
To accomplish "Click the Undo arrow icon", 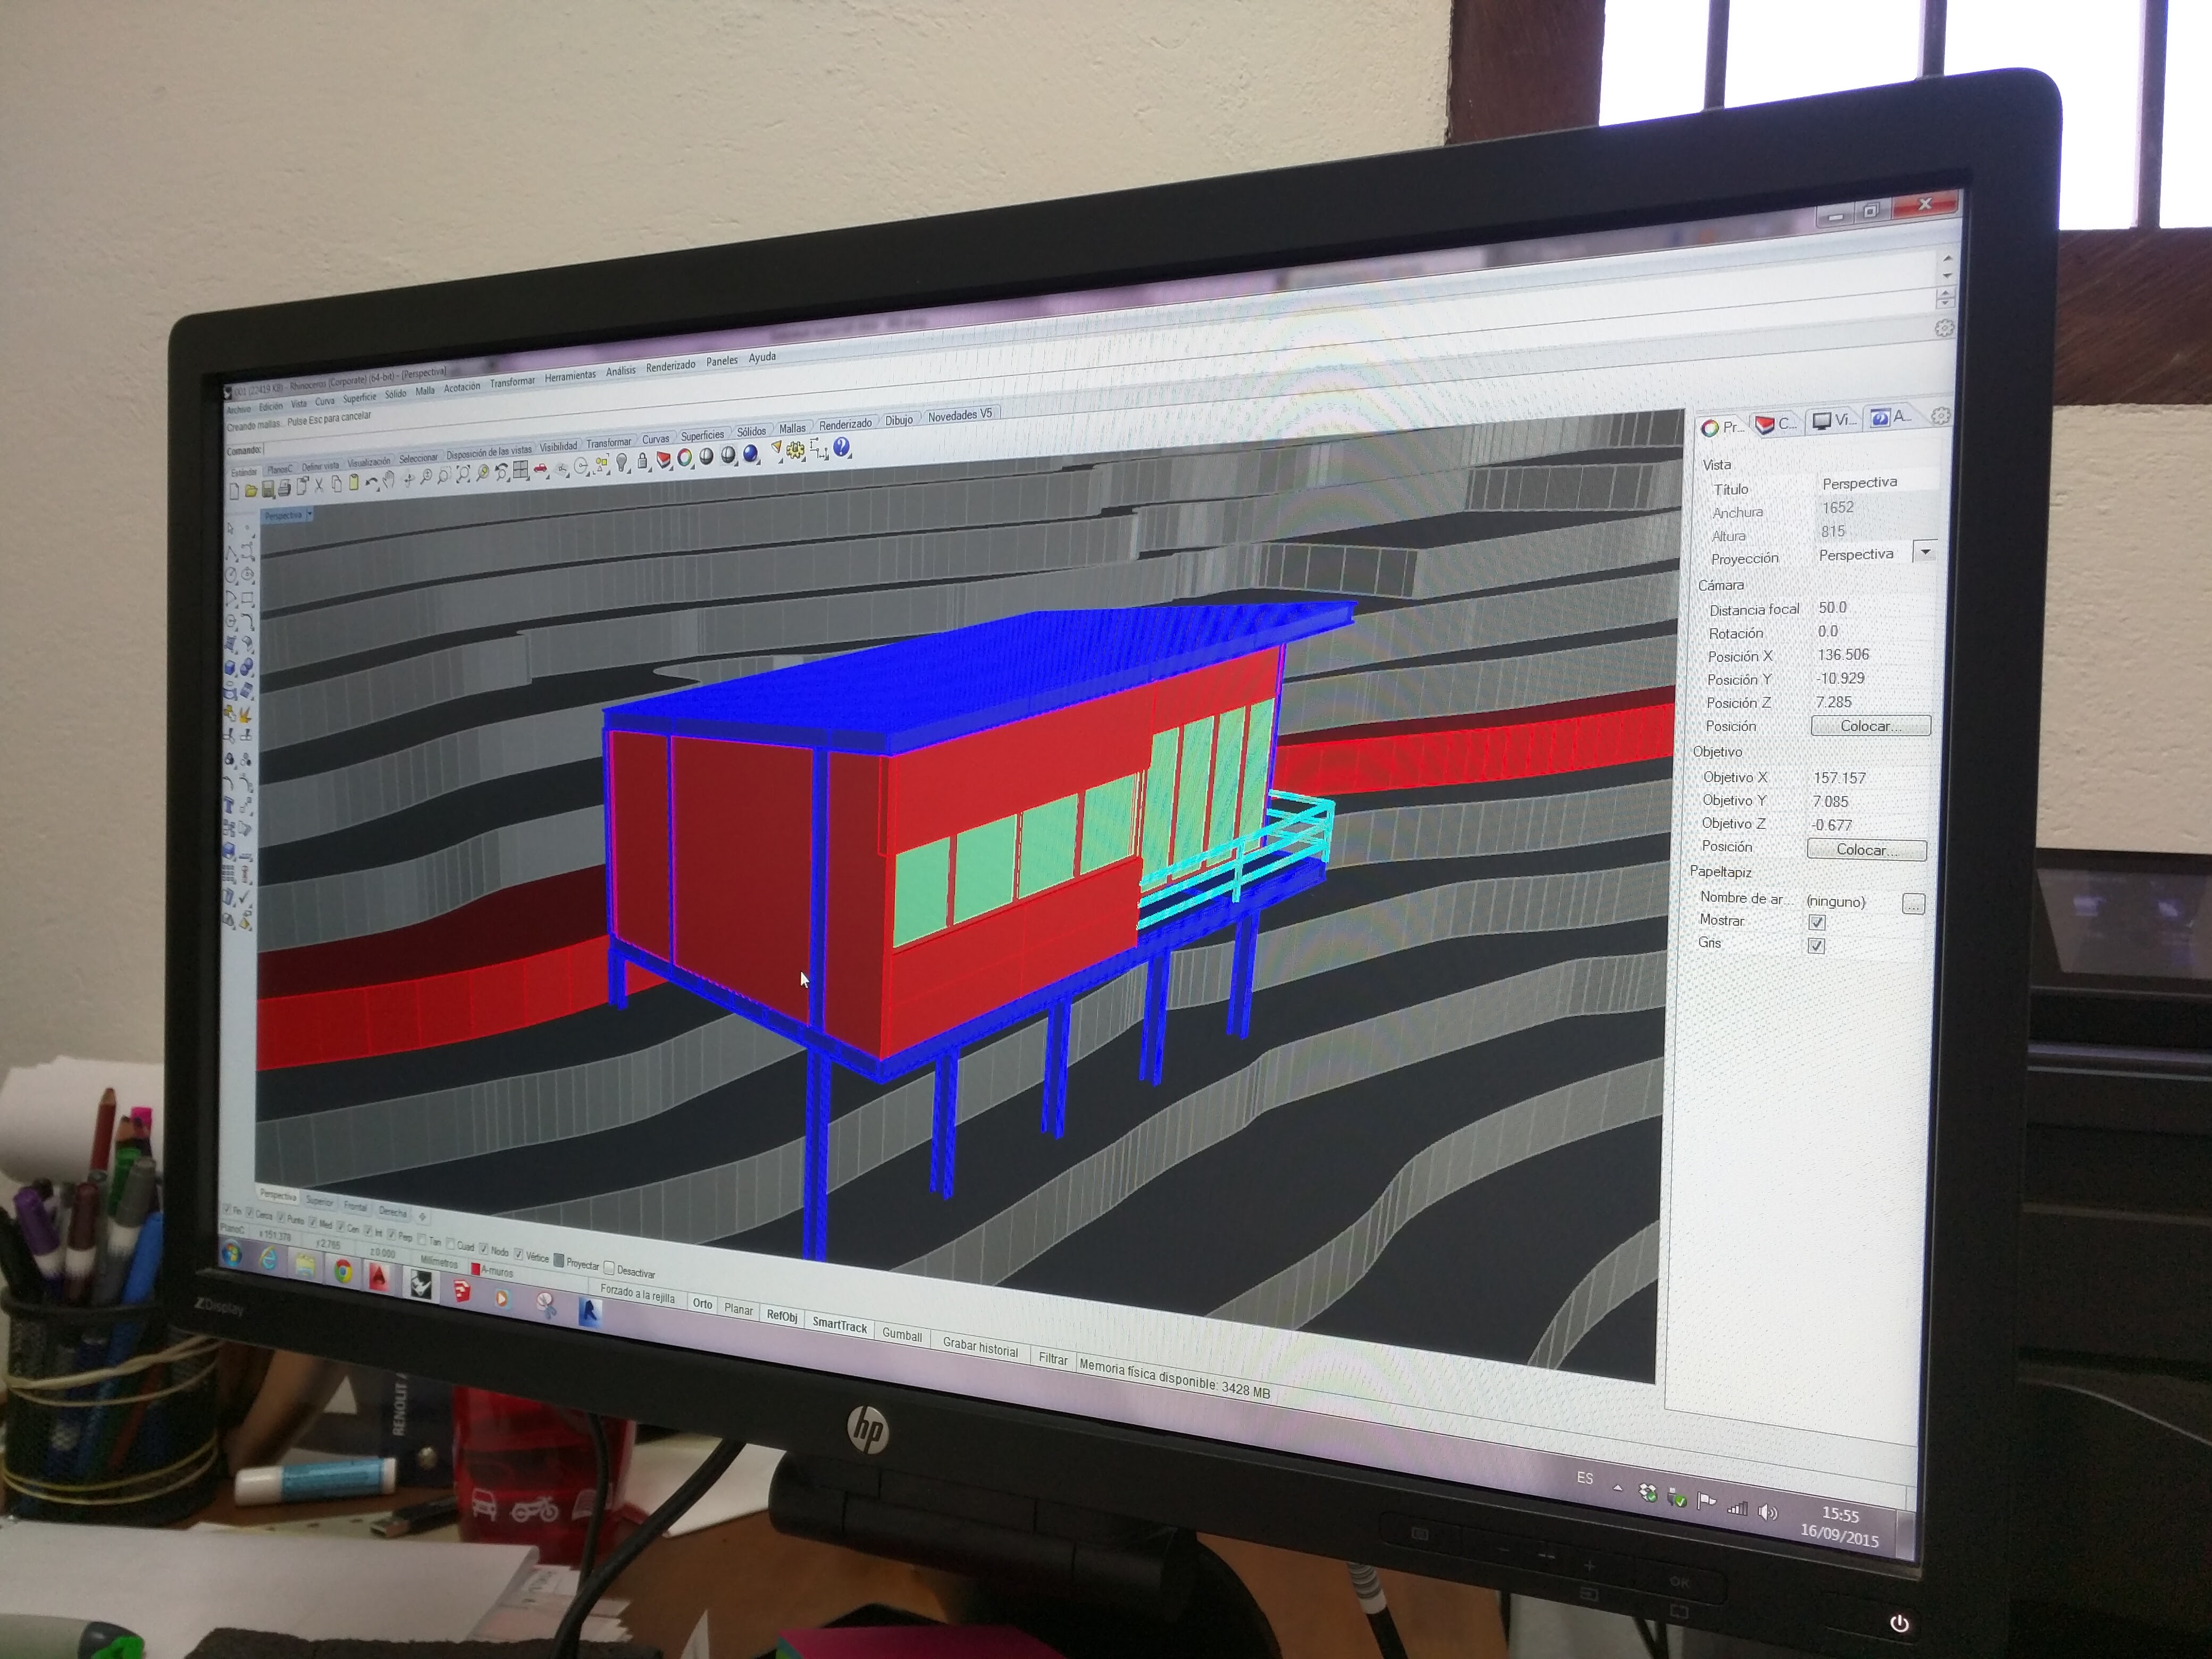I will pyautogui.click(x=373, y=482).
